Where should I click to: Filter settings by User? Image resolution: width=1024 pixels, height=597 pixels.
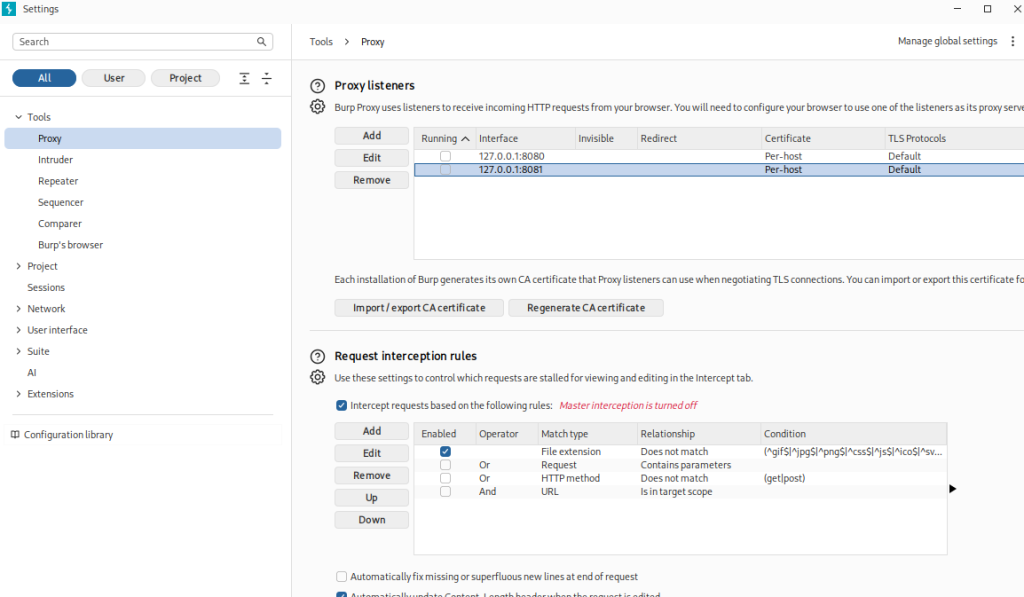[x=114, y=78]
